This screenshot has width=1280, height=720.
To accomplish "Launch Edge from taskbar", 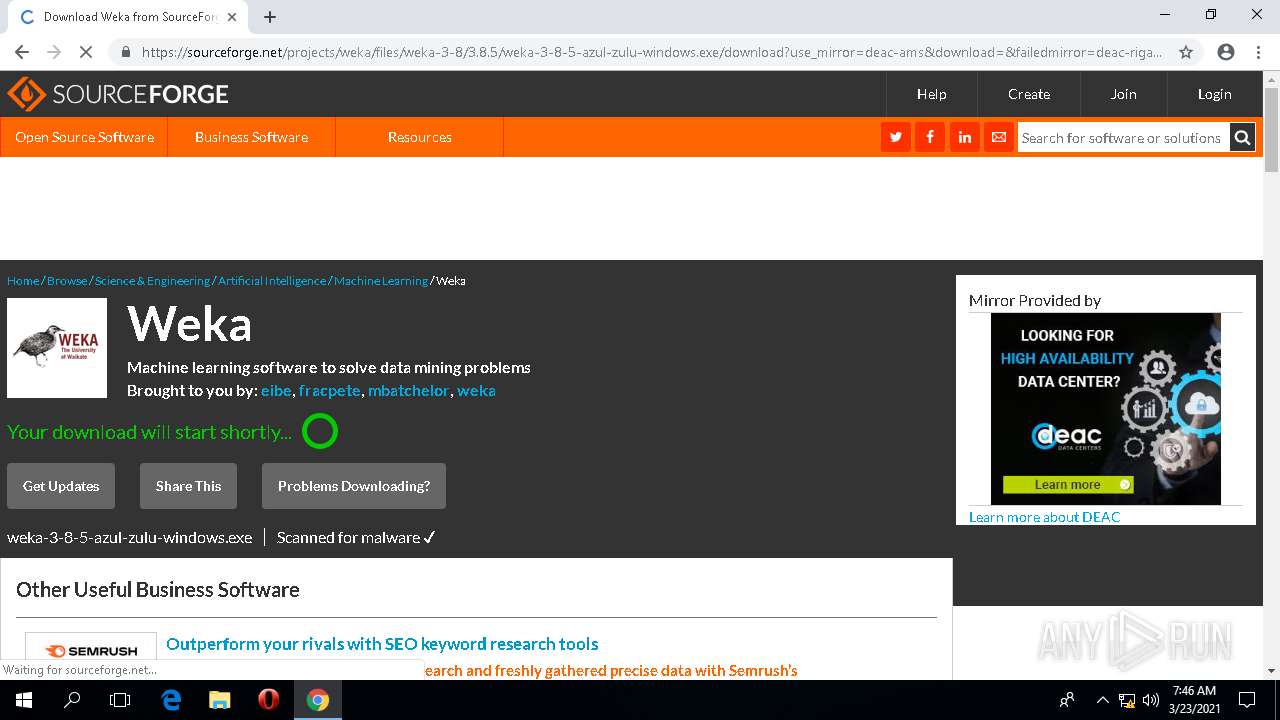I will (171, 700).
